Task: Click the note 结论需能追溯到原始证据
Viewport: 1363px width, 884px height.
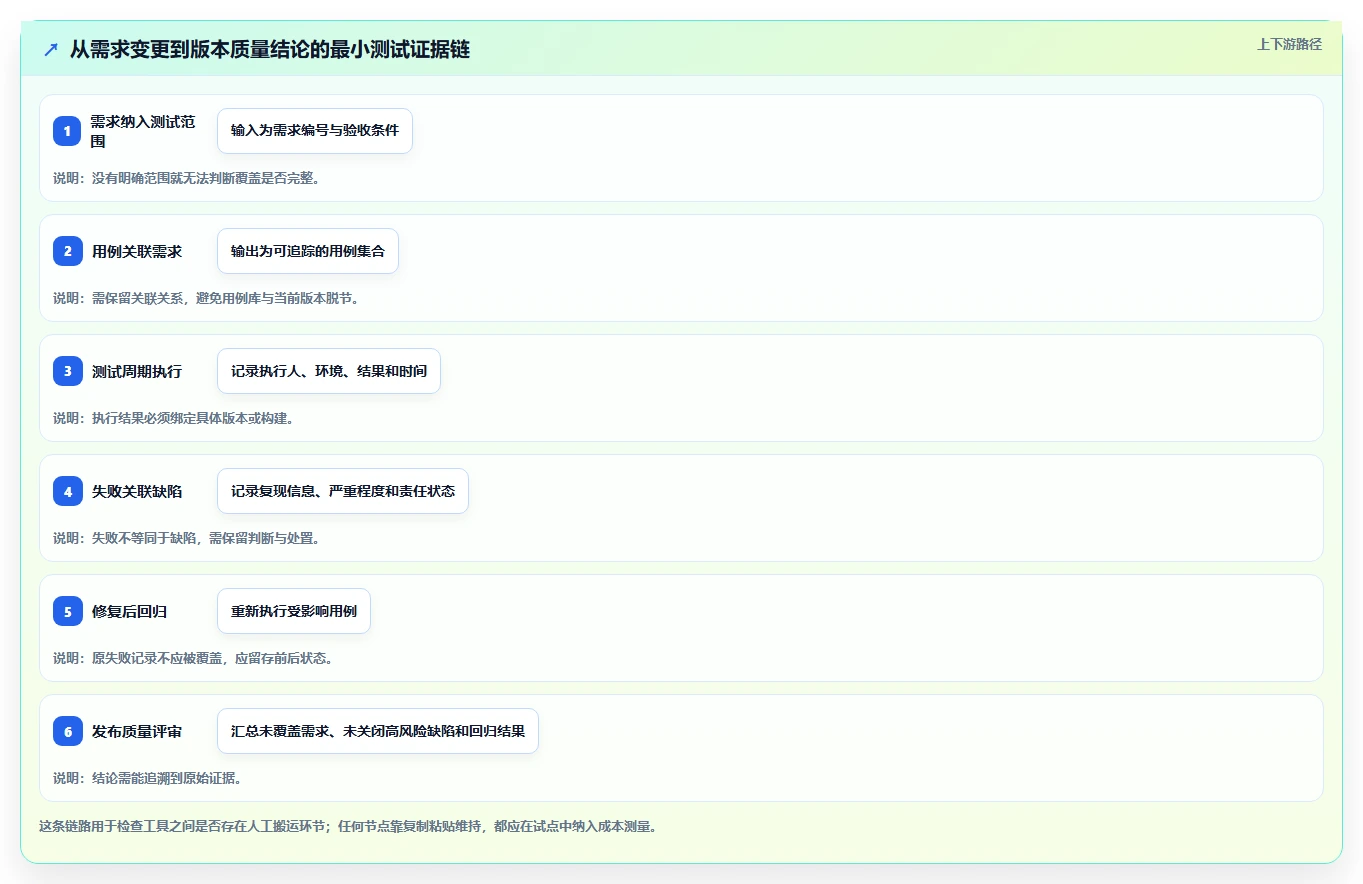Action: point(148,778)
